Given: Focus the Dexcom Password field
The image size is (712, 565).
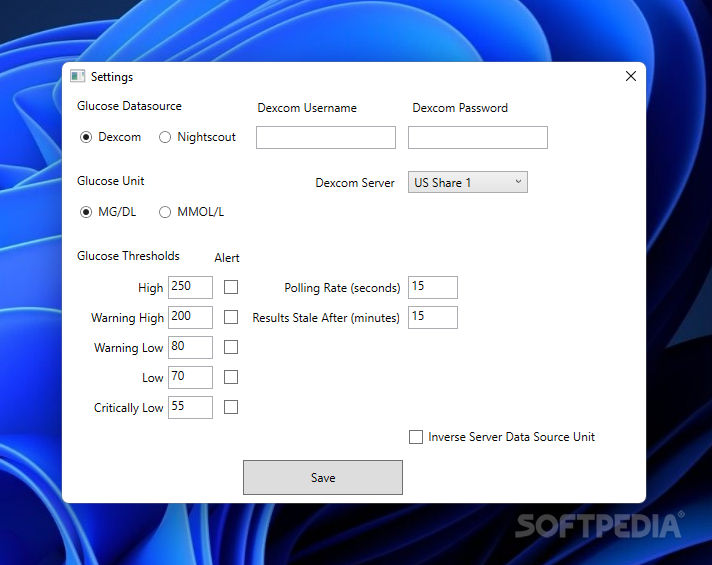Looking at the screenshot, I should 478,138.
